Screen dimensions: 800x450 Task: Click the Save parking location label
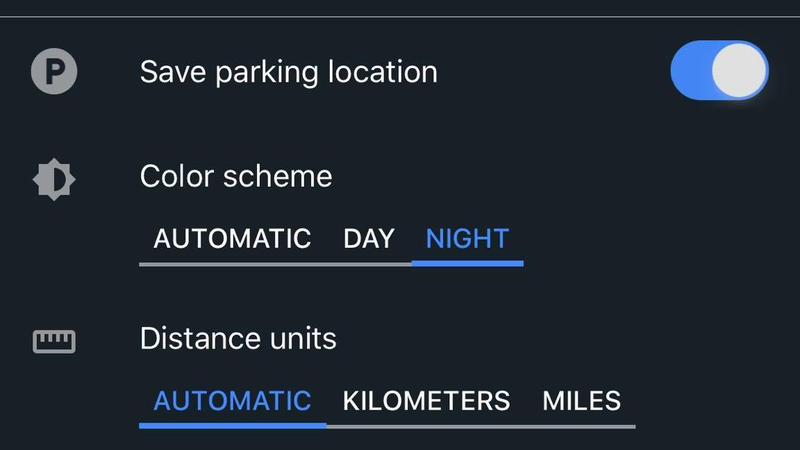pyautogui.click(x=289, y=72)
